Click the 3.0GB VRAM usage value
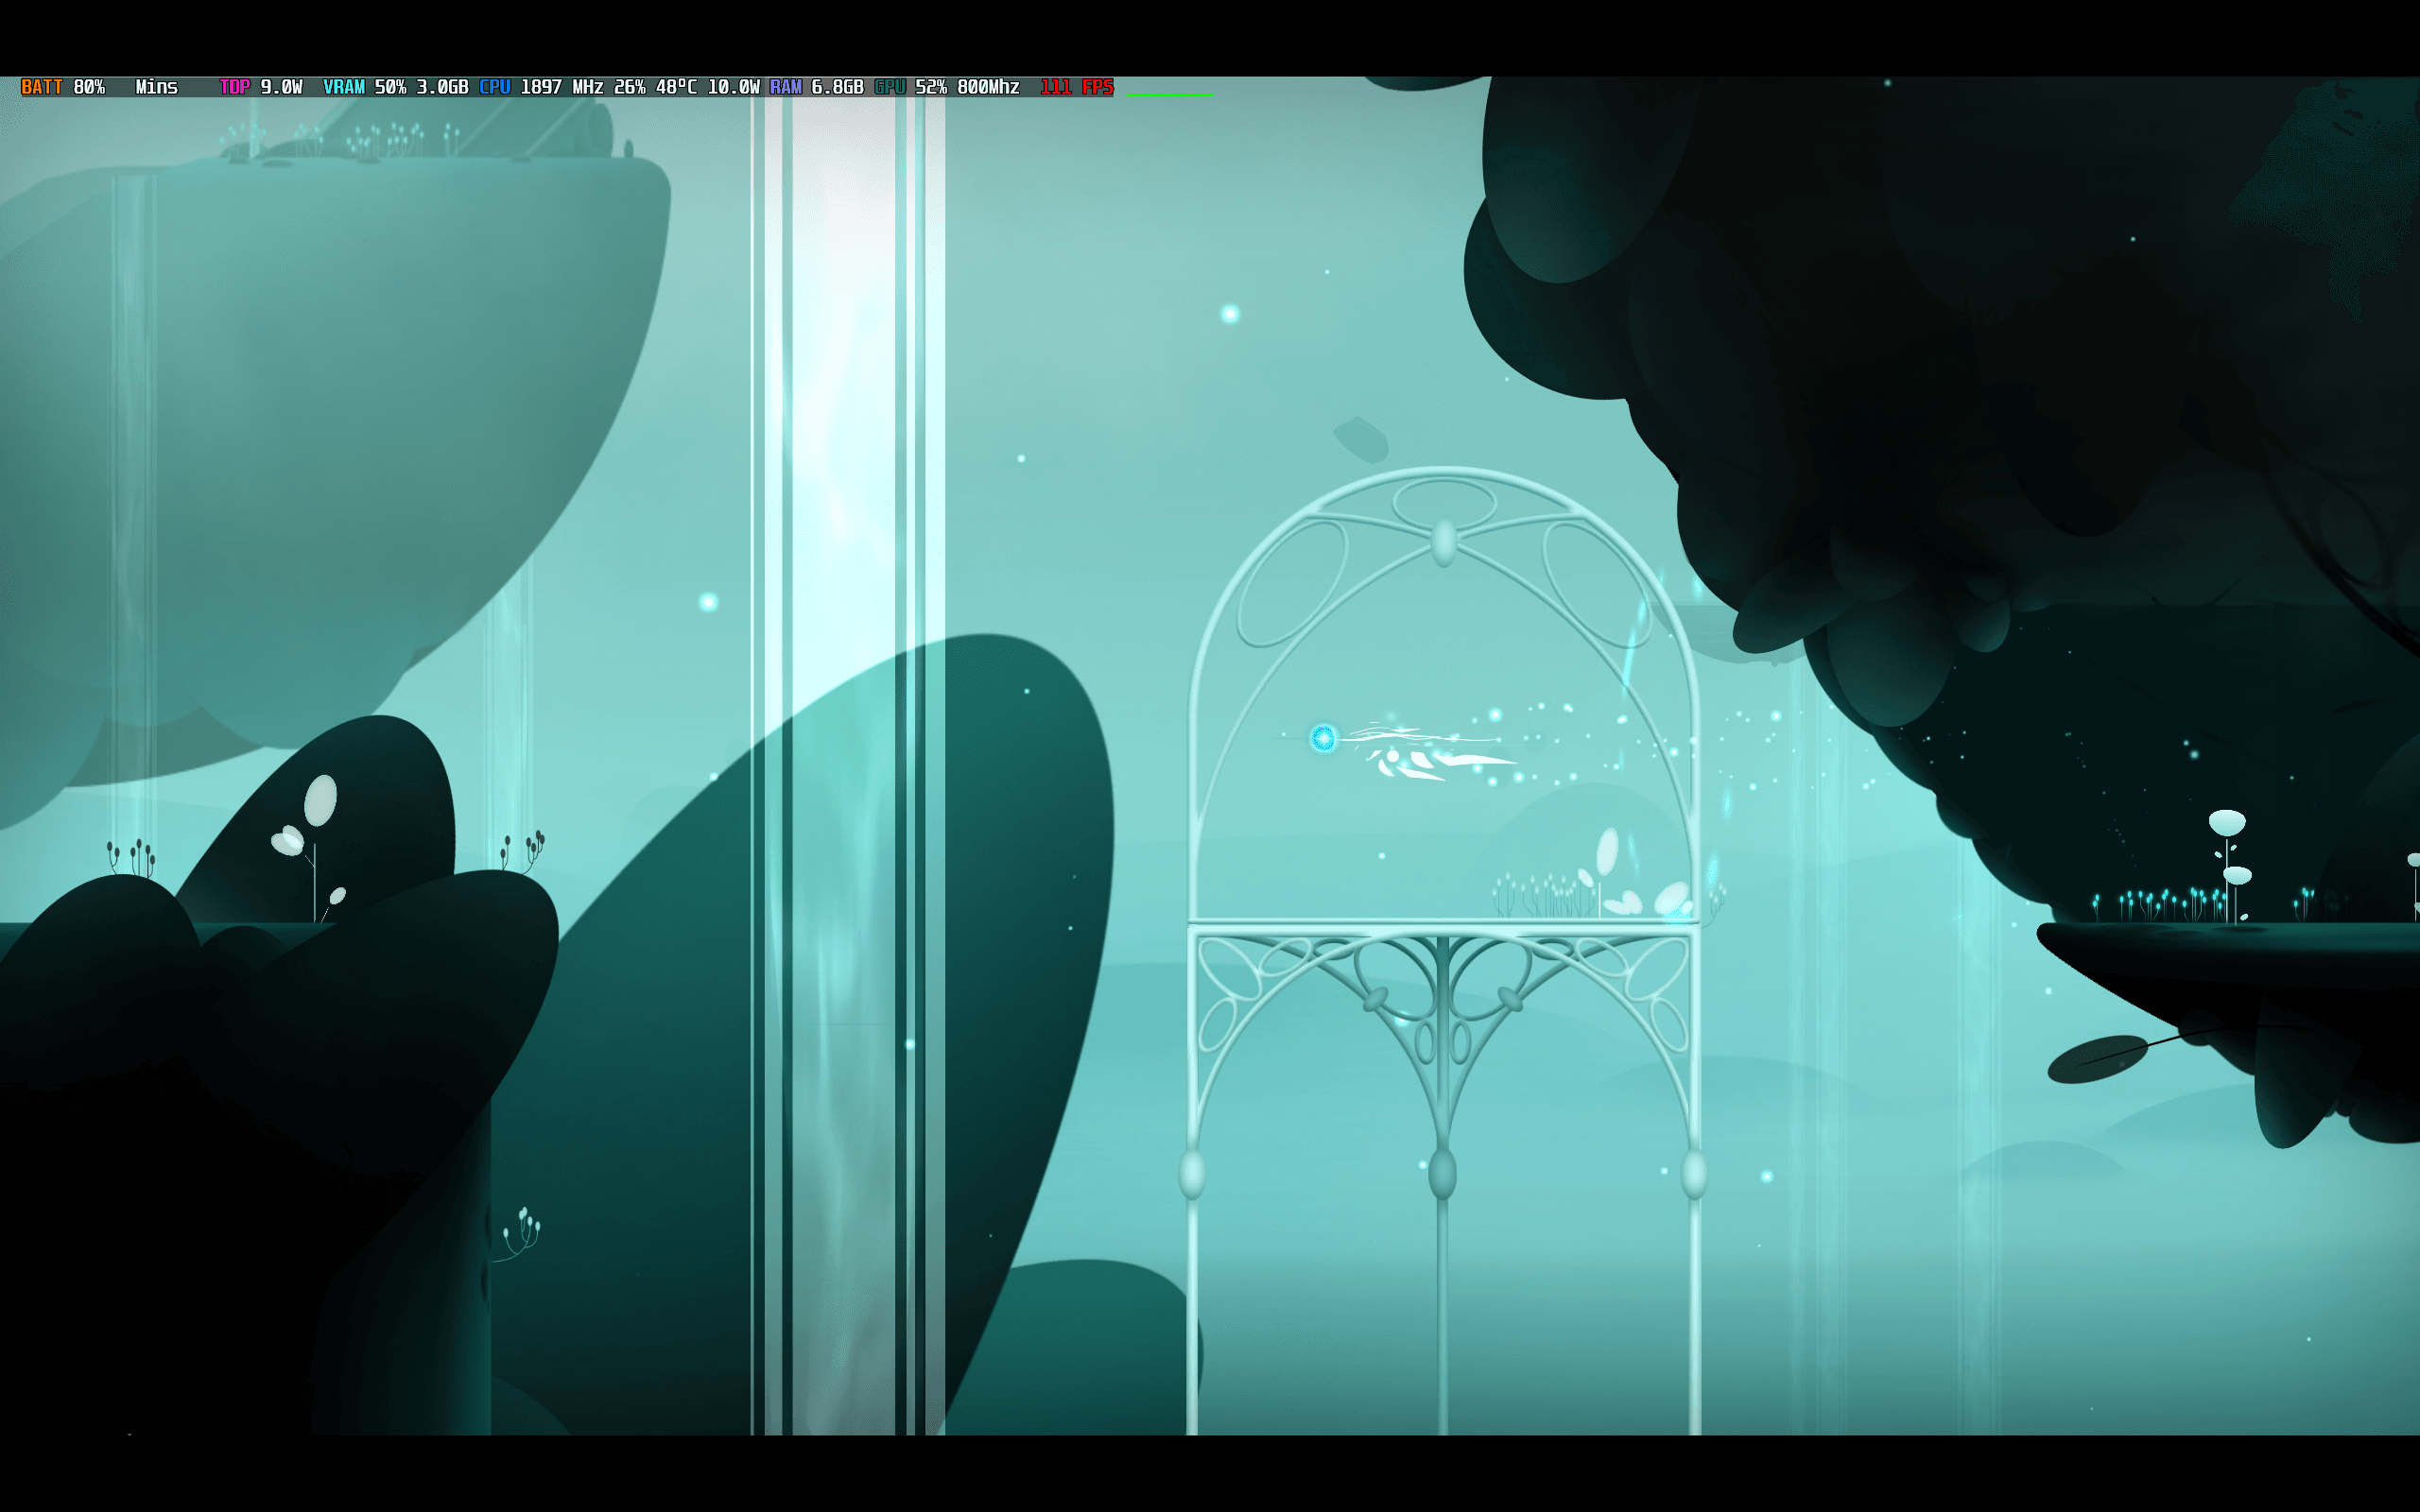 coord(442,87)
